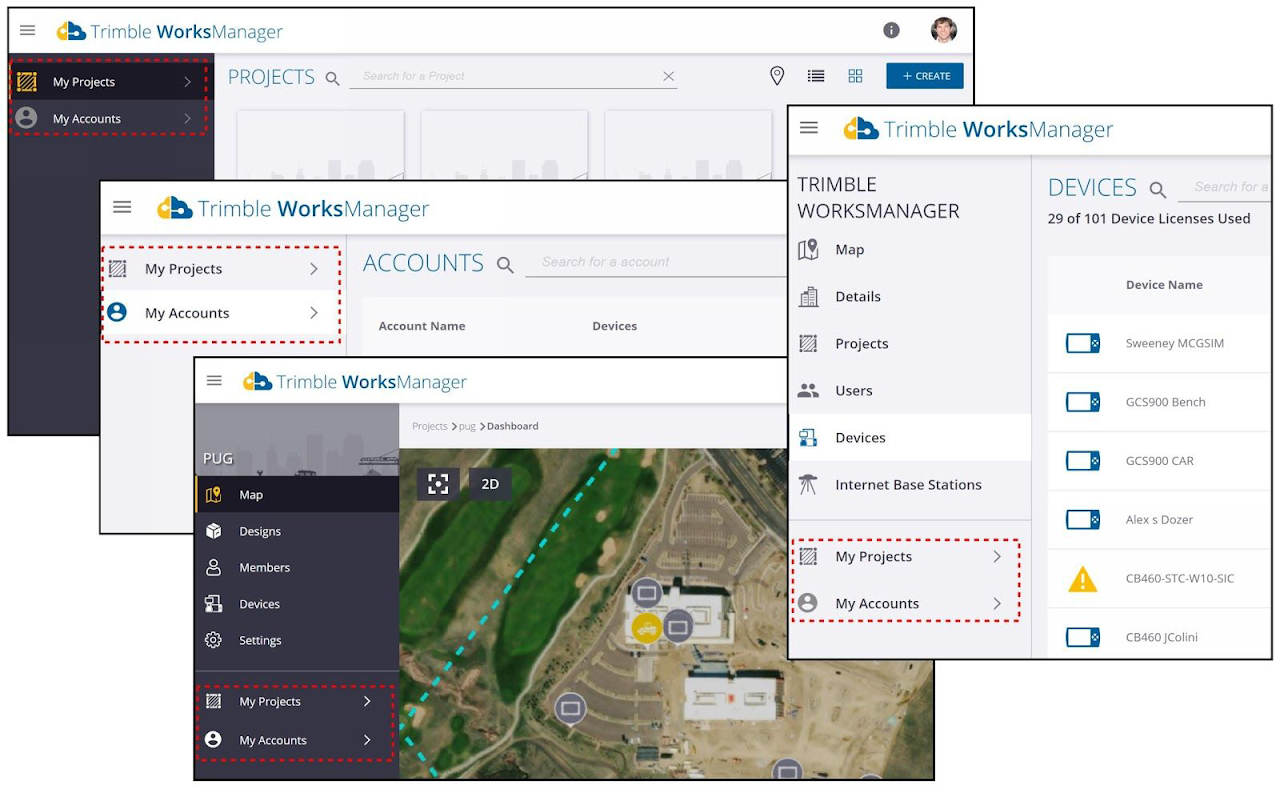Open Map in Devices window sidebar
Image resolution: width=1280 pixels, height=793 pixels.
[x=909, y=250]
